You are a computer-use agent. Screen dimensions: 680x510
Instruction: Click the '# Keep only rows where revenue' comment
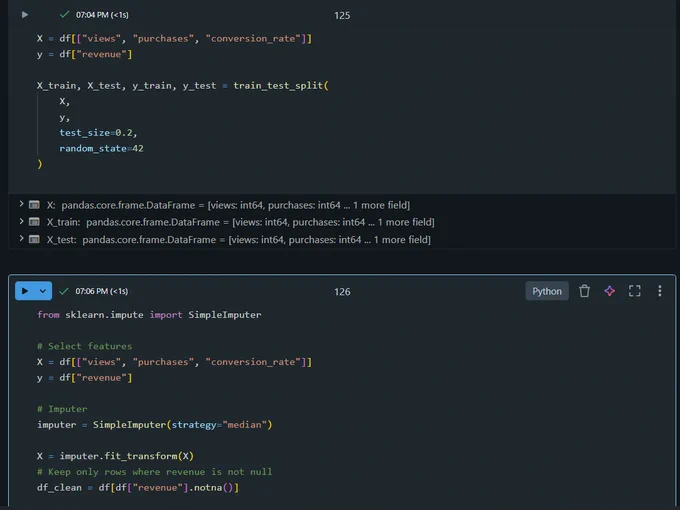pos(154,472)
